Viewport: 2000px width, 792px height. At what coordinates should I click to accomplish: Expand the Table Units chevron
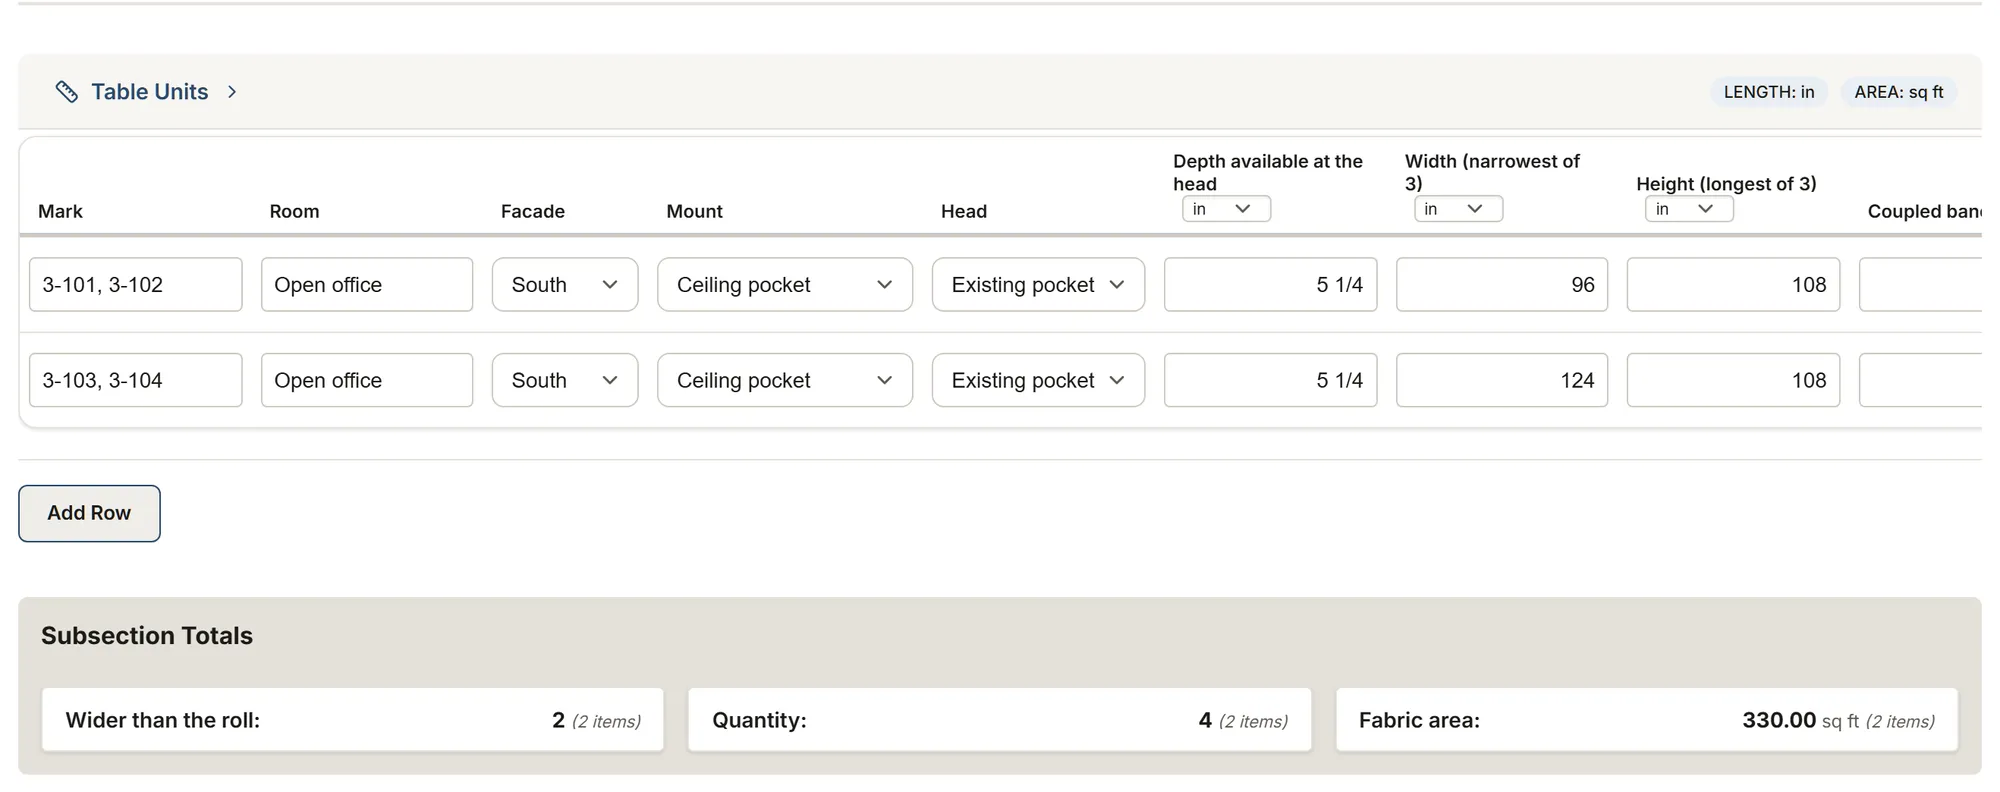[x=232, y=92]
